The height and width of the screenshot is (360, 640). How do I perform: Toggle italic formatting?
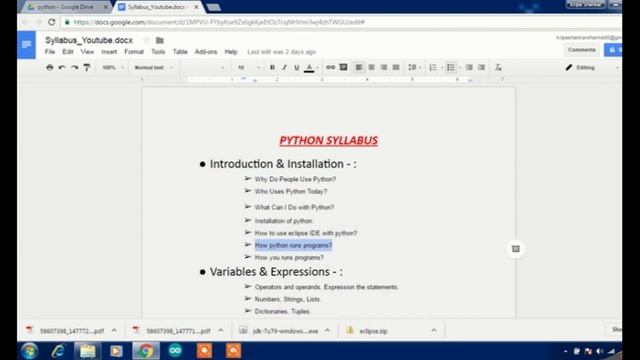click(284, 67)
